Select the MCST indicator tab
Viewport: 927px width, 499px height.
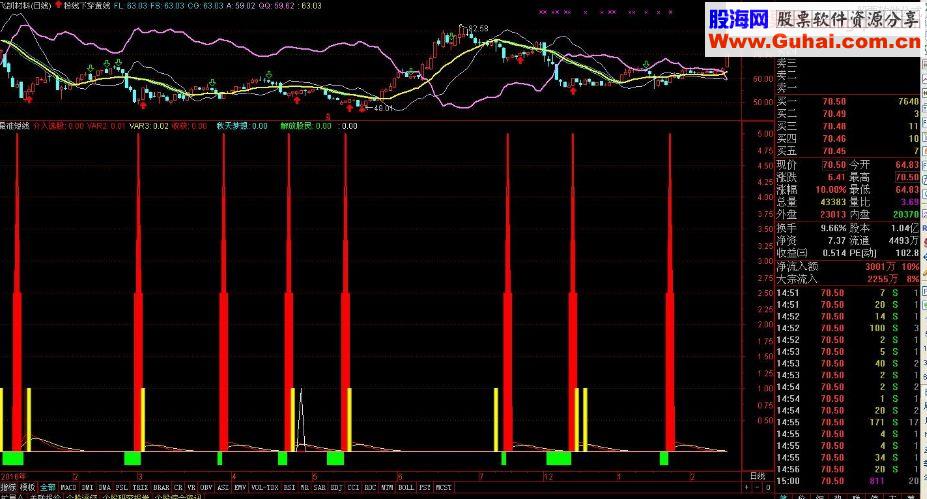[444, 488]
